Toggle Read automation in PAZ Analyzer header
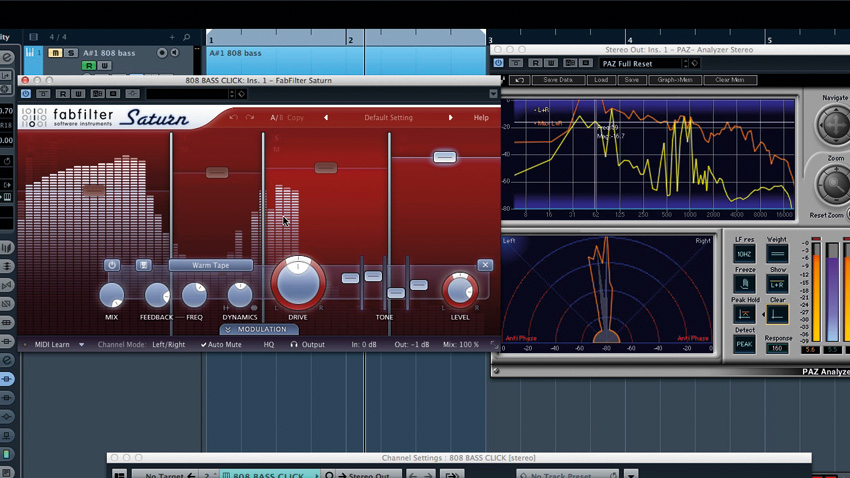 point(536,63)
